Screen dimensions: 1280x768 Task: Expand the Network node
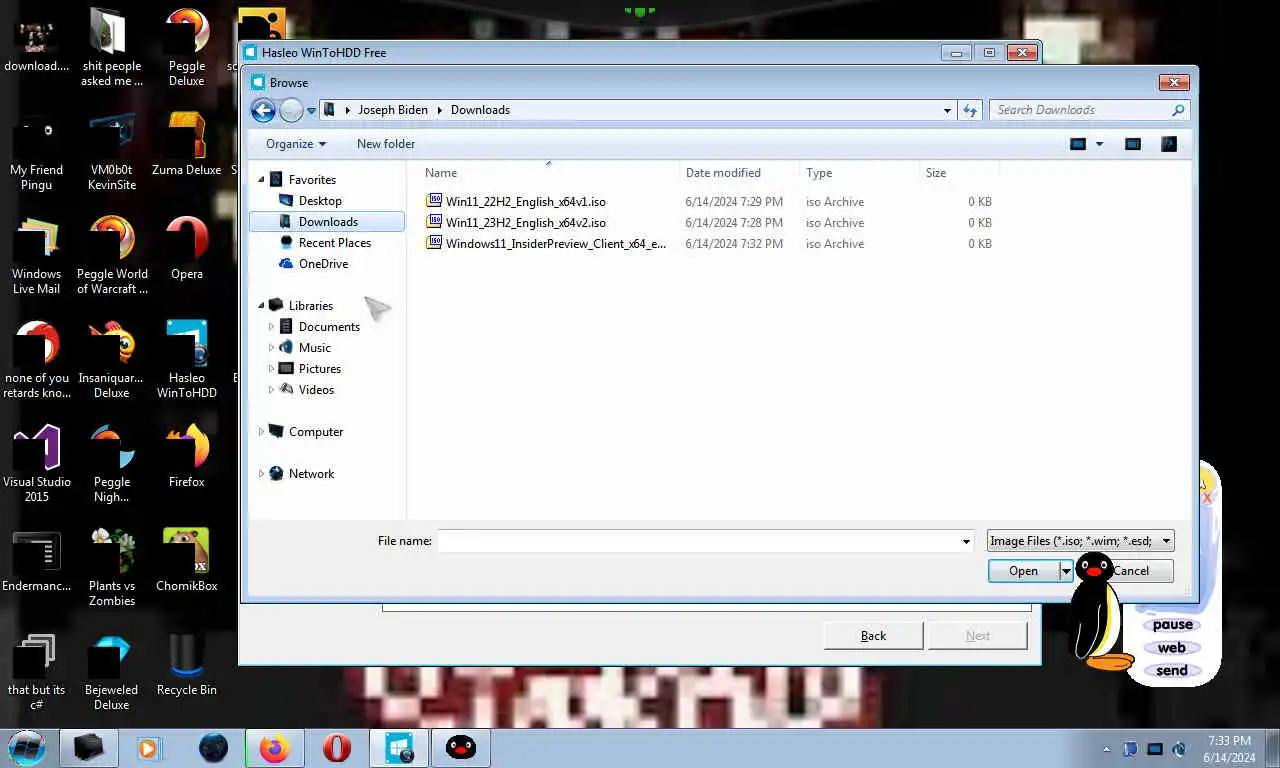(262, 474)
